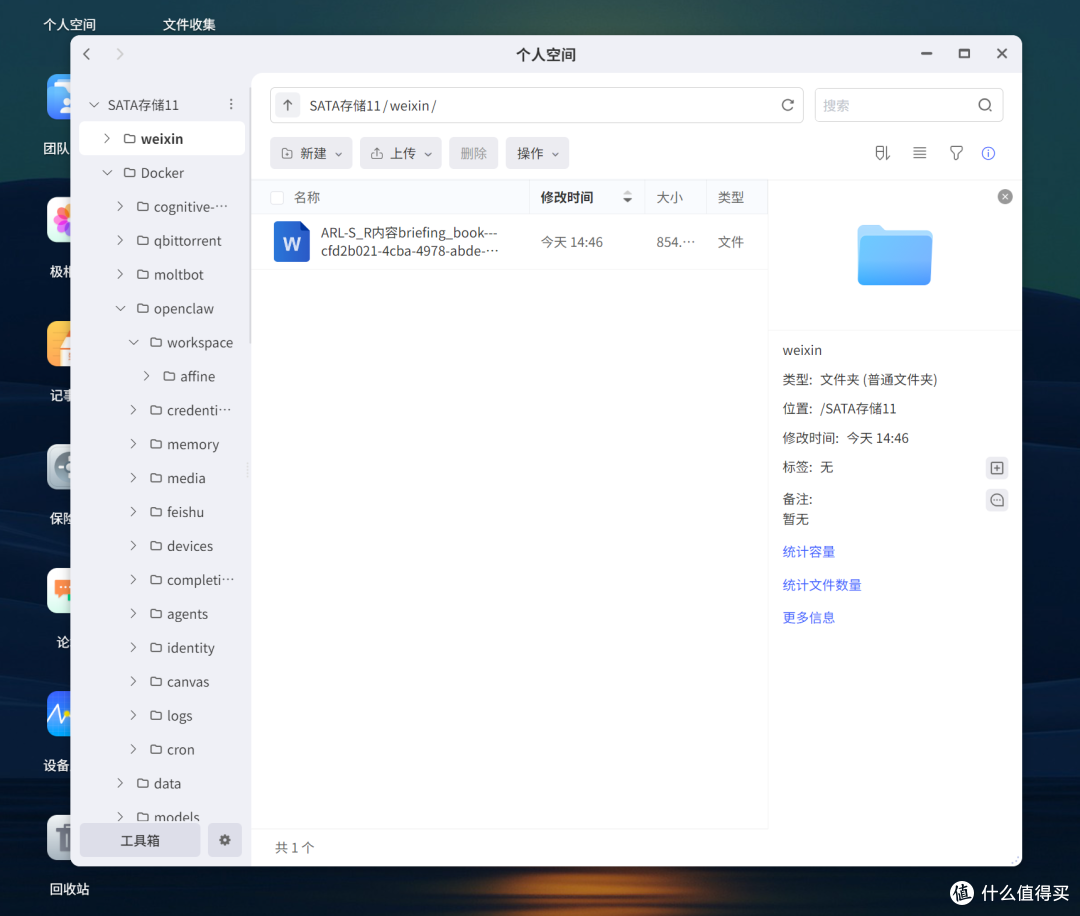Viewport: 1080px width, 916px height.
Task: Edit the note with the comment icon
Action: 997,500
